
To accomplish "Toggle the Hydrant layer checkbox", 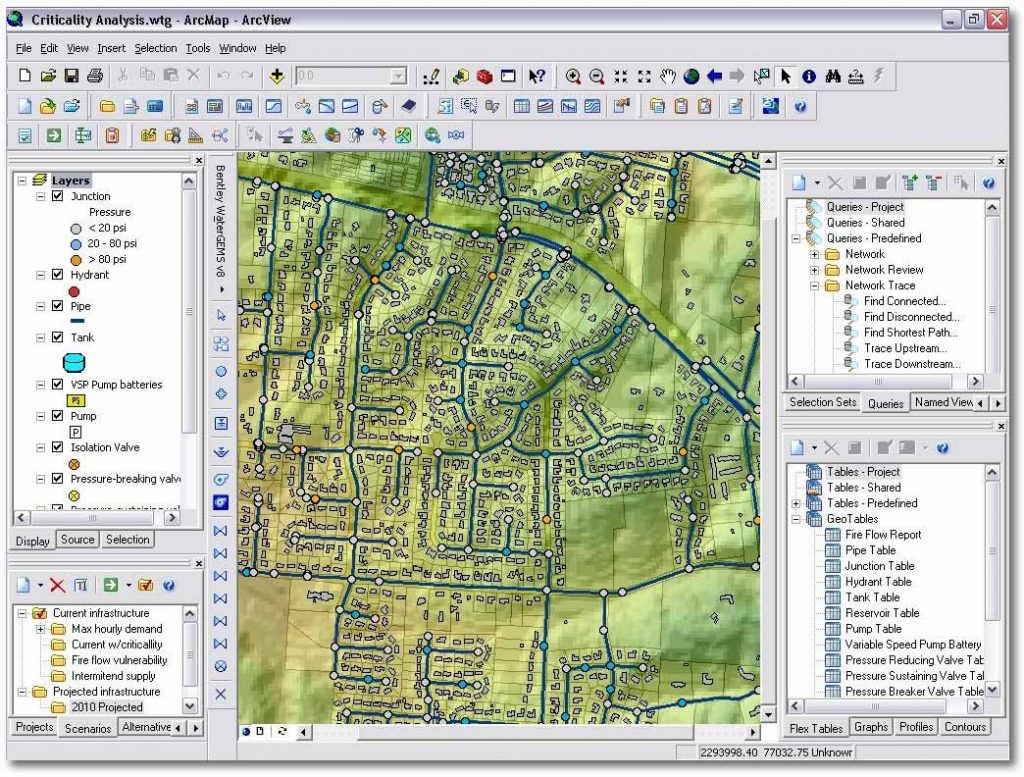I will (x=57, y=274).
